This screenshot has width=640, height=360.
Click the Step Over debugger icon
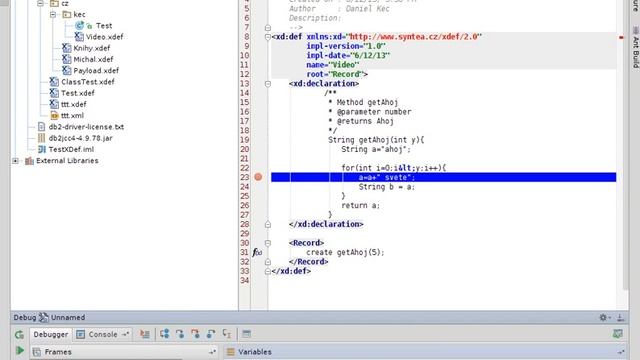click(x=164, y=334)
